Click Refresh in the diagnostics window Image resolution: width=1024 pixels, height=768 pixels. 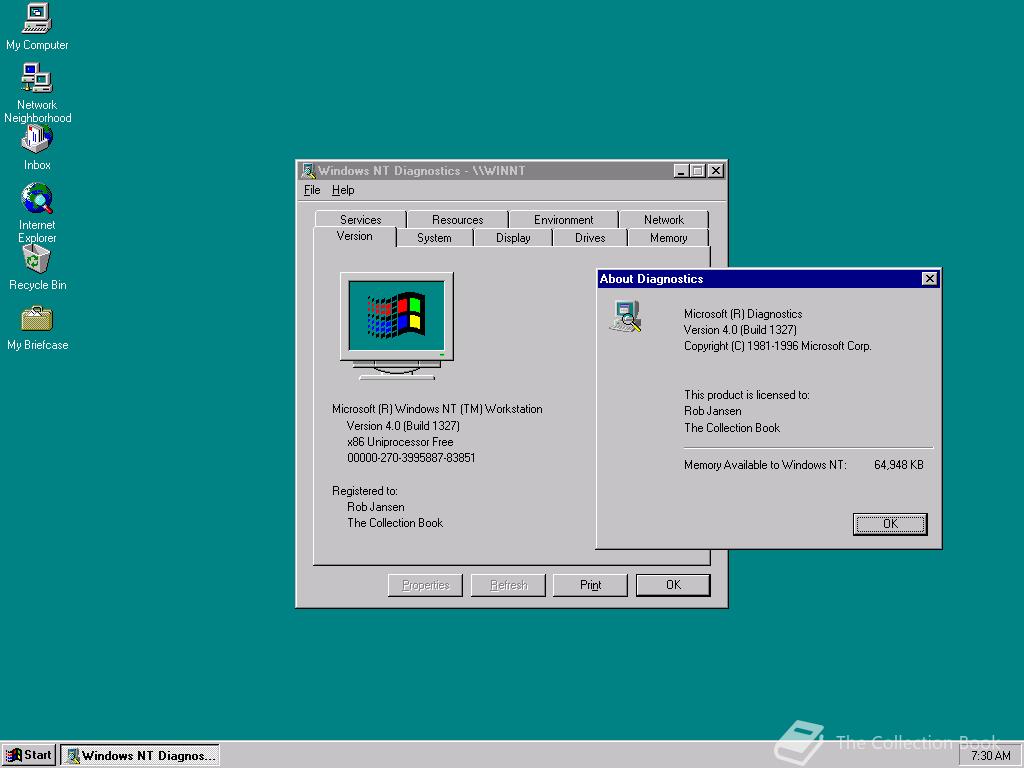(x=508, y=584)
